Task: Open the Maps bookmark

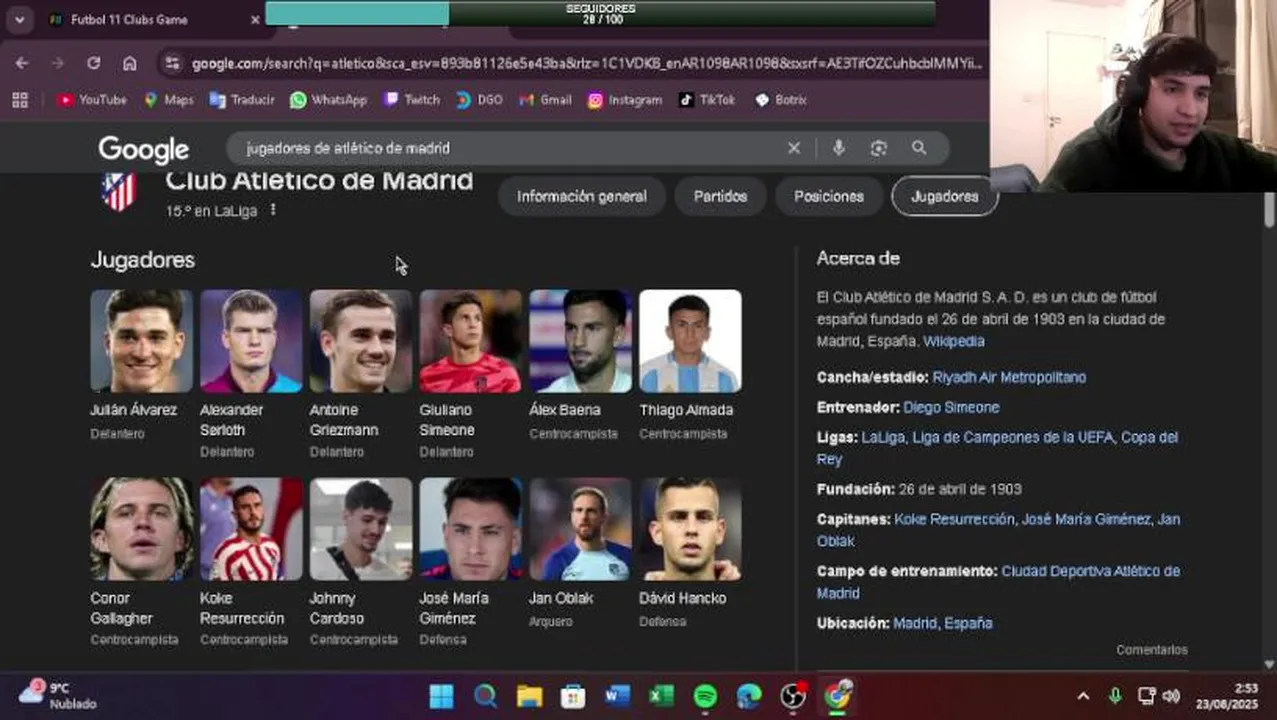Action: (x=169, y=100)
